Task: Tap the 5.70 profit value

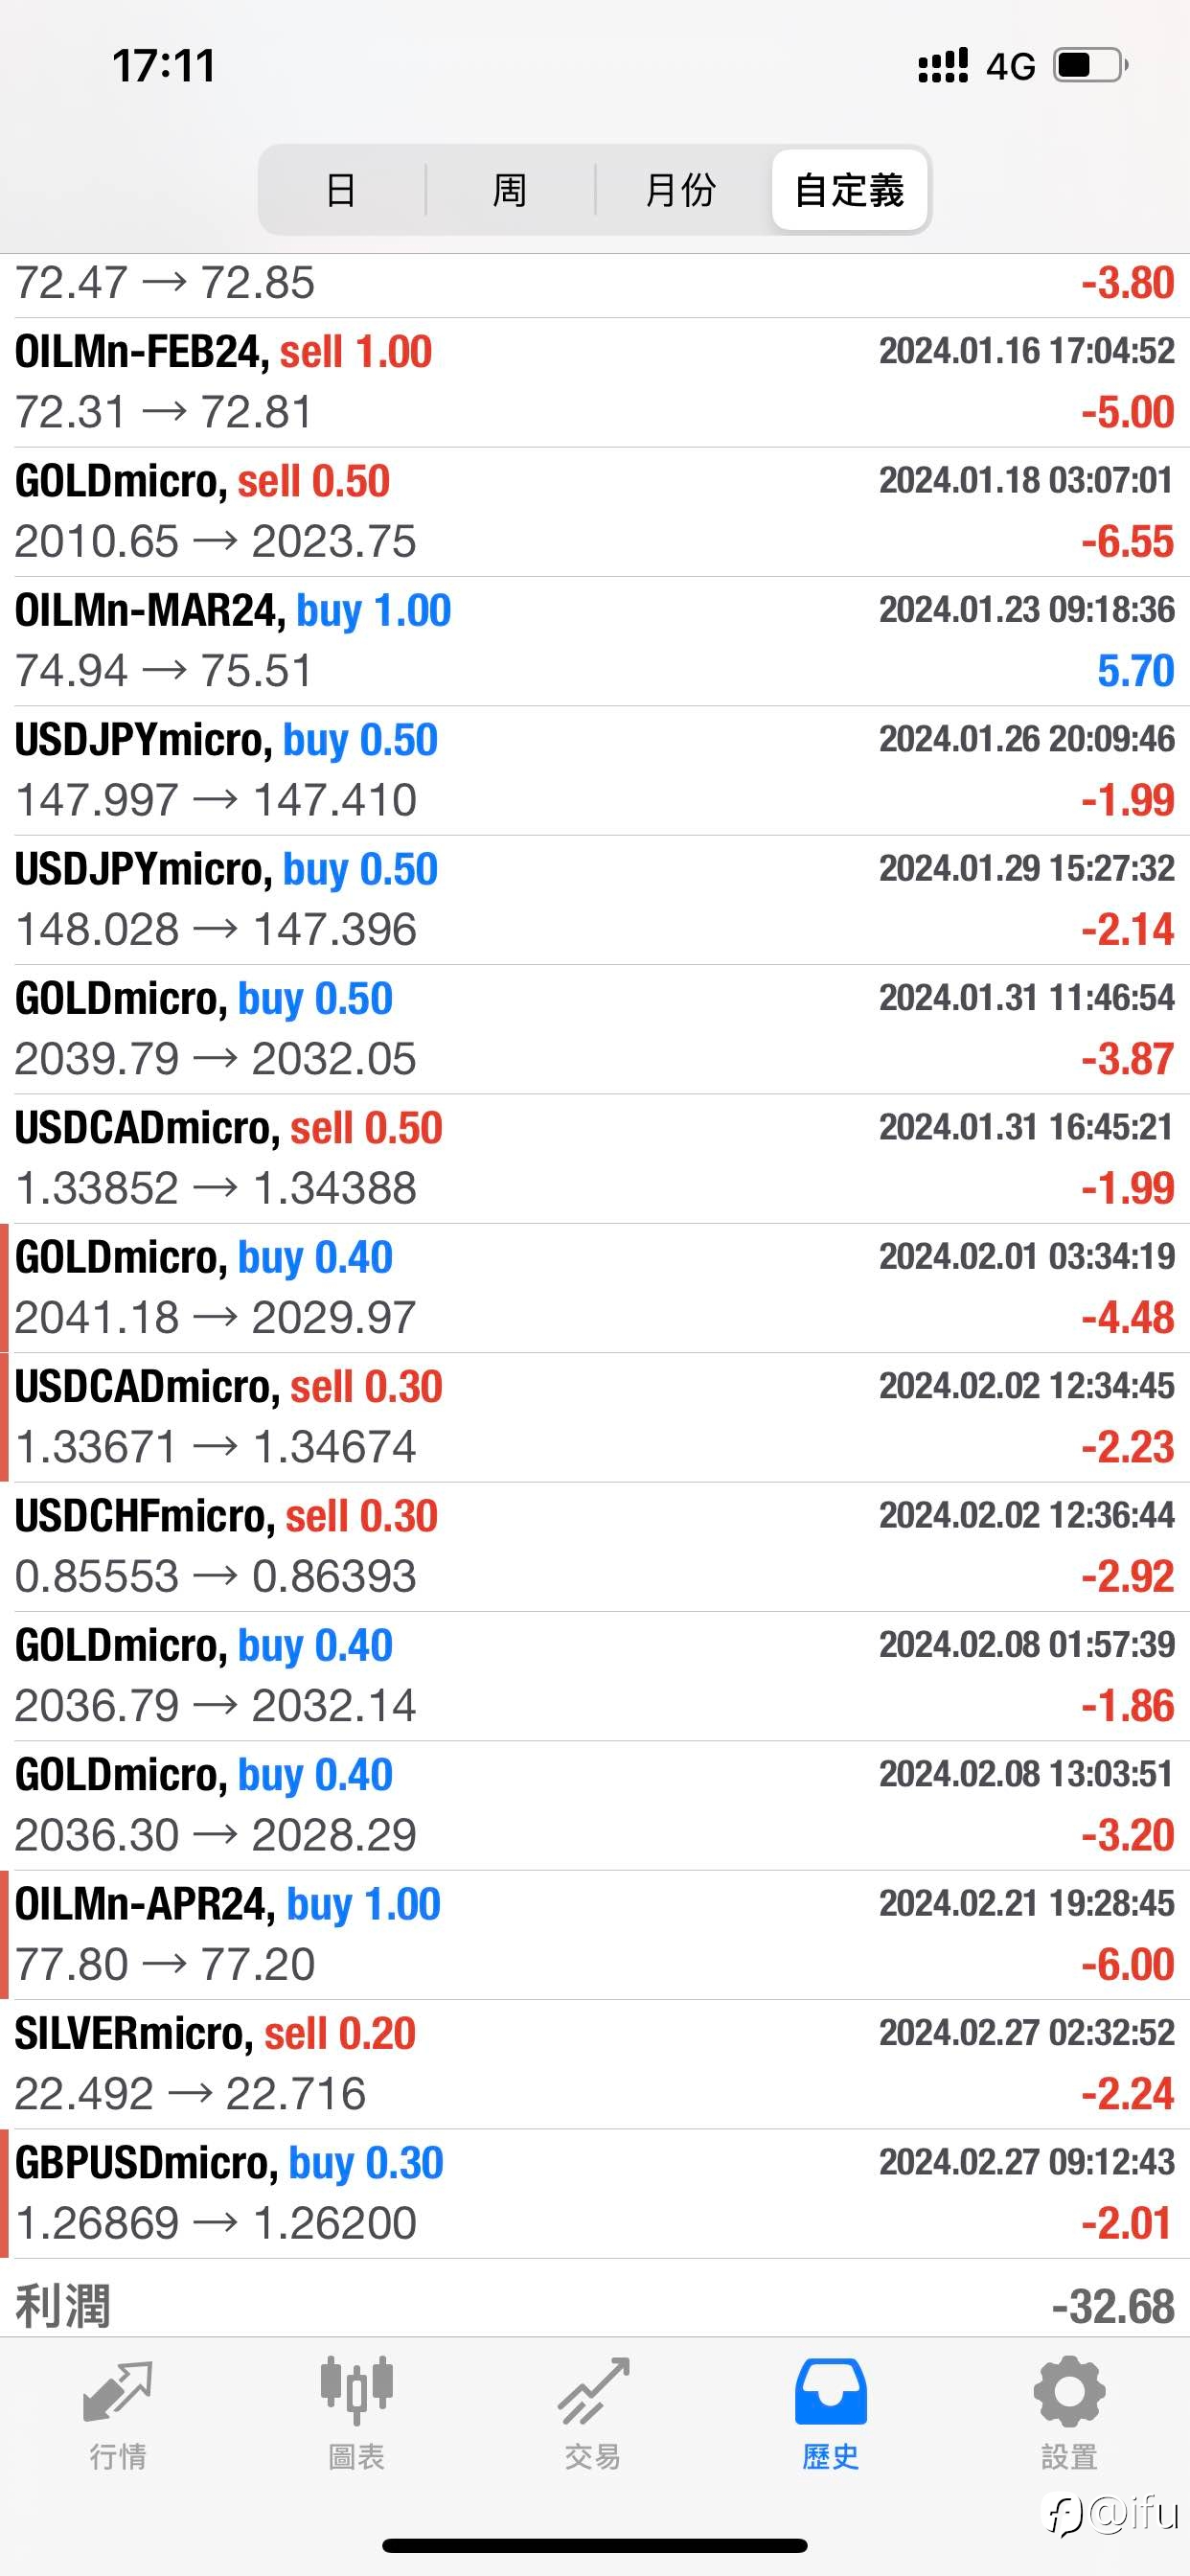Action: pyautogui.click(x=1135, y=671)
